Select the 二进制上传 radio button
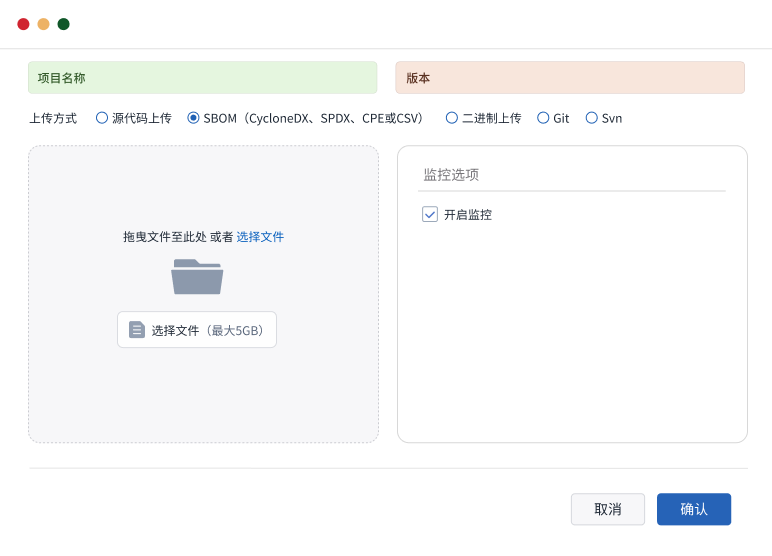The width and height of the screenshot is (772, 556). 452,118
